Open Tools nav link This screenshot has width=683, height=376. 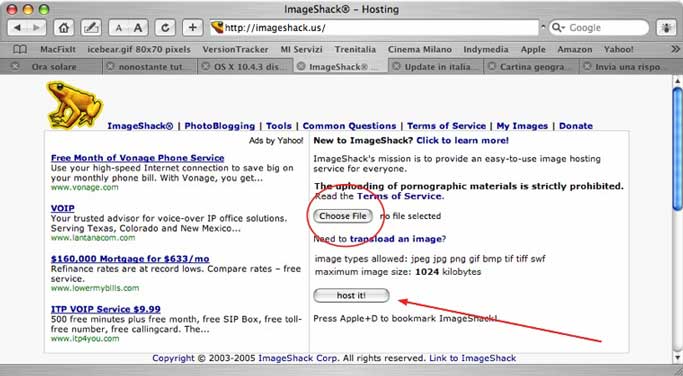(x=279, y=125)
